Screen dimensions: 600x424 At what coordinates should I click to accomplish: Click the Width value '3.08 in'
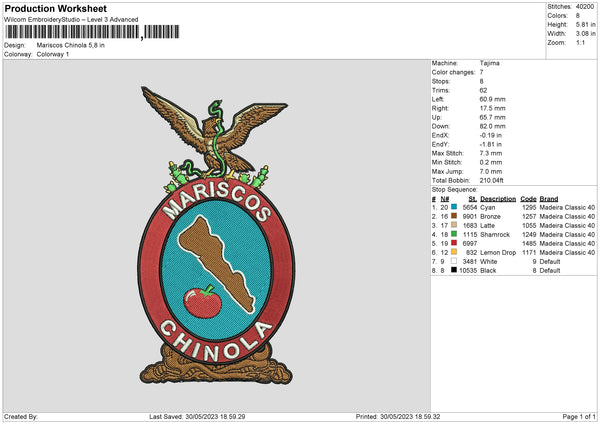click(585, 34)
